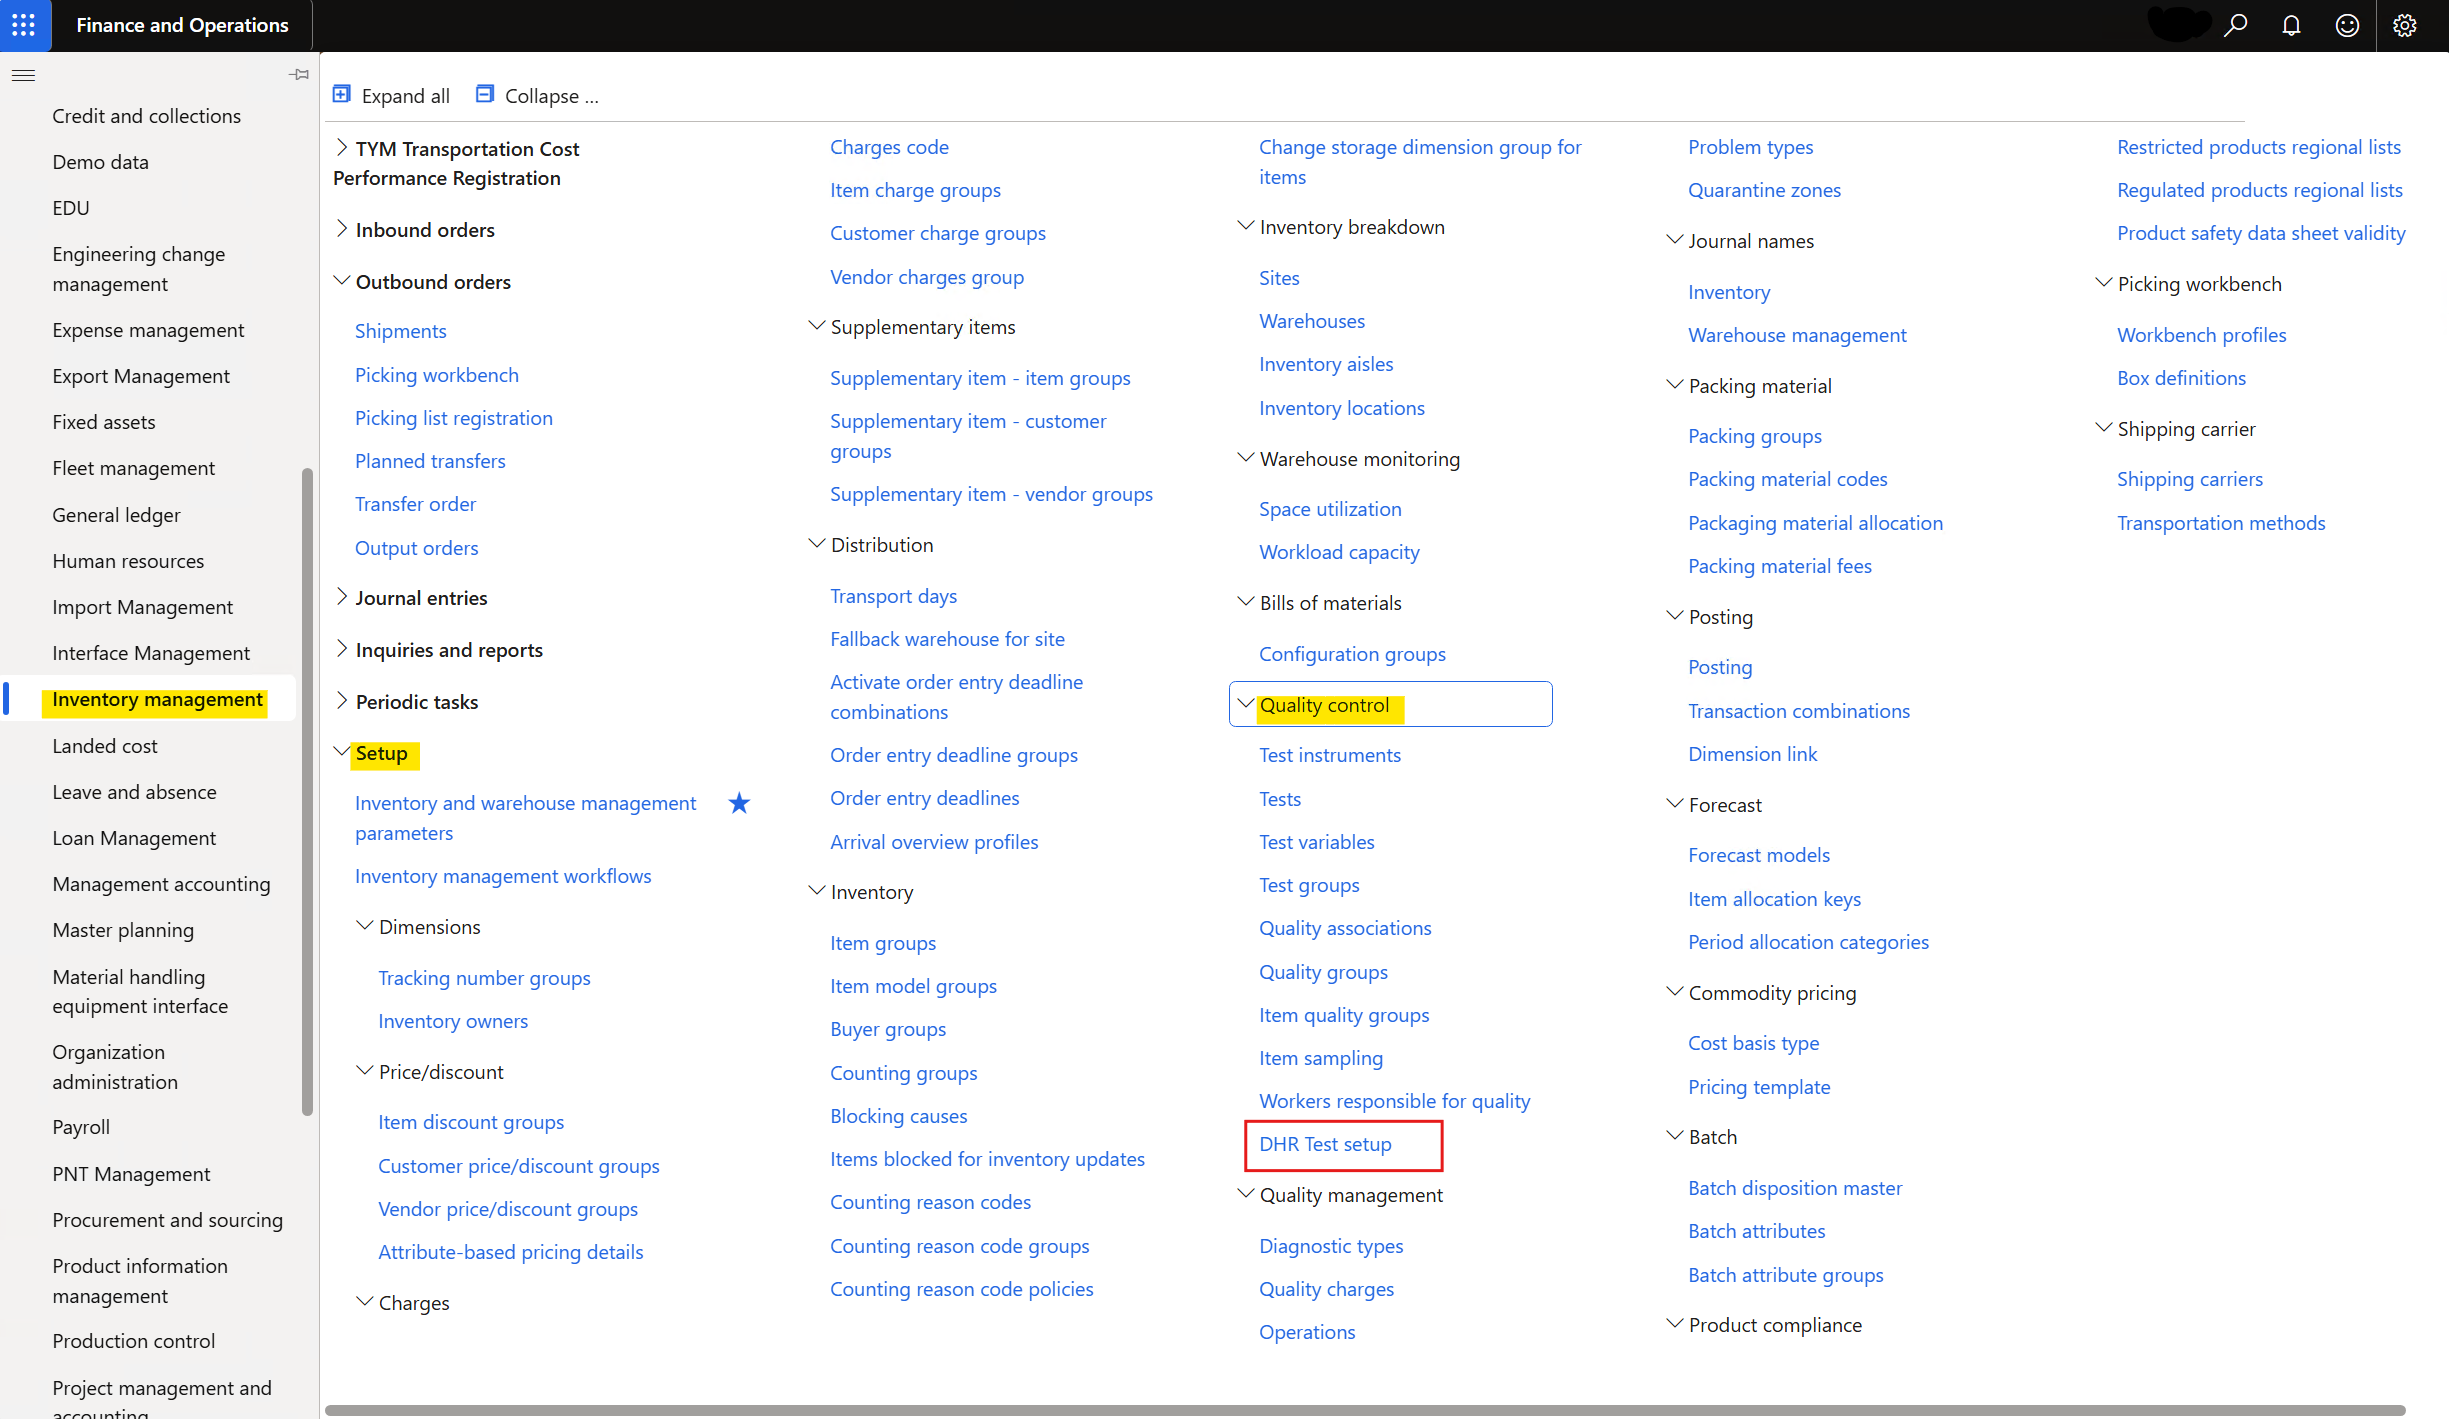Click the horizontal scrollbar at bottom
This screenshot has width=2449, height=1419.
[x=1364, y=1410]
